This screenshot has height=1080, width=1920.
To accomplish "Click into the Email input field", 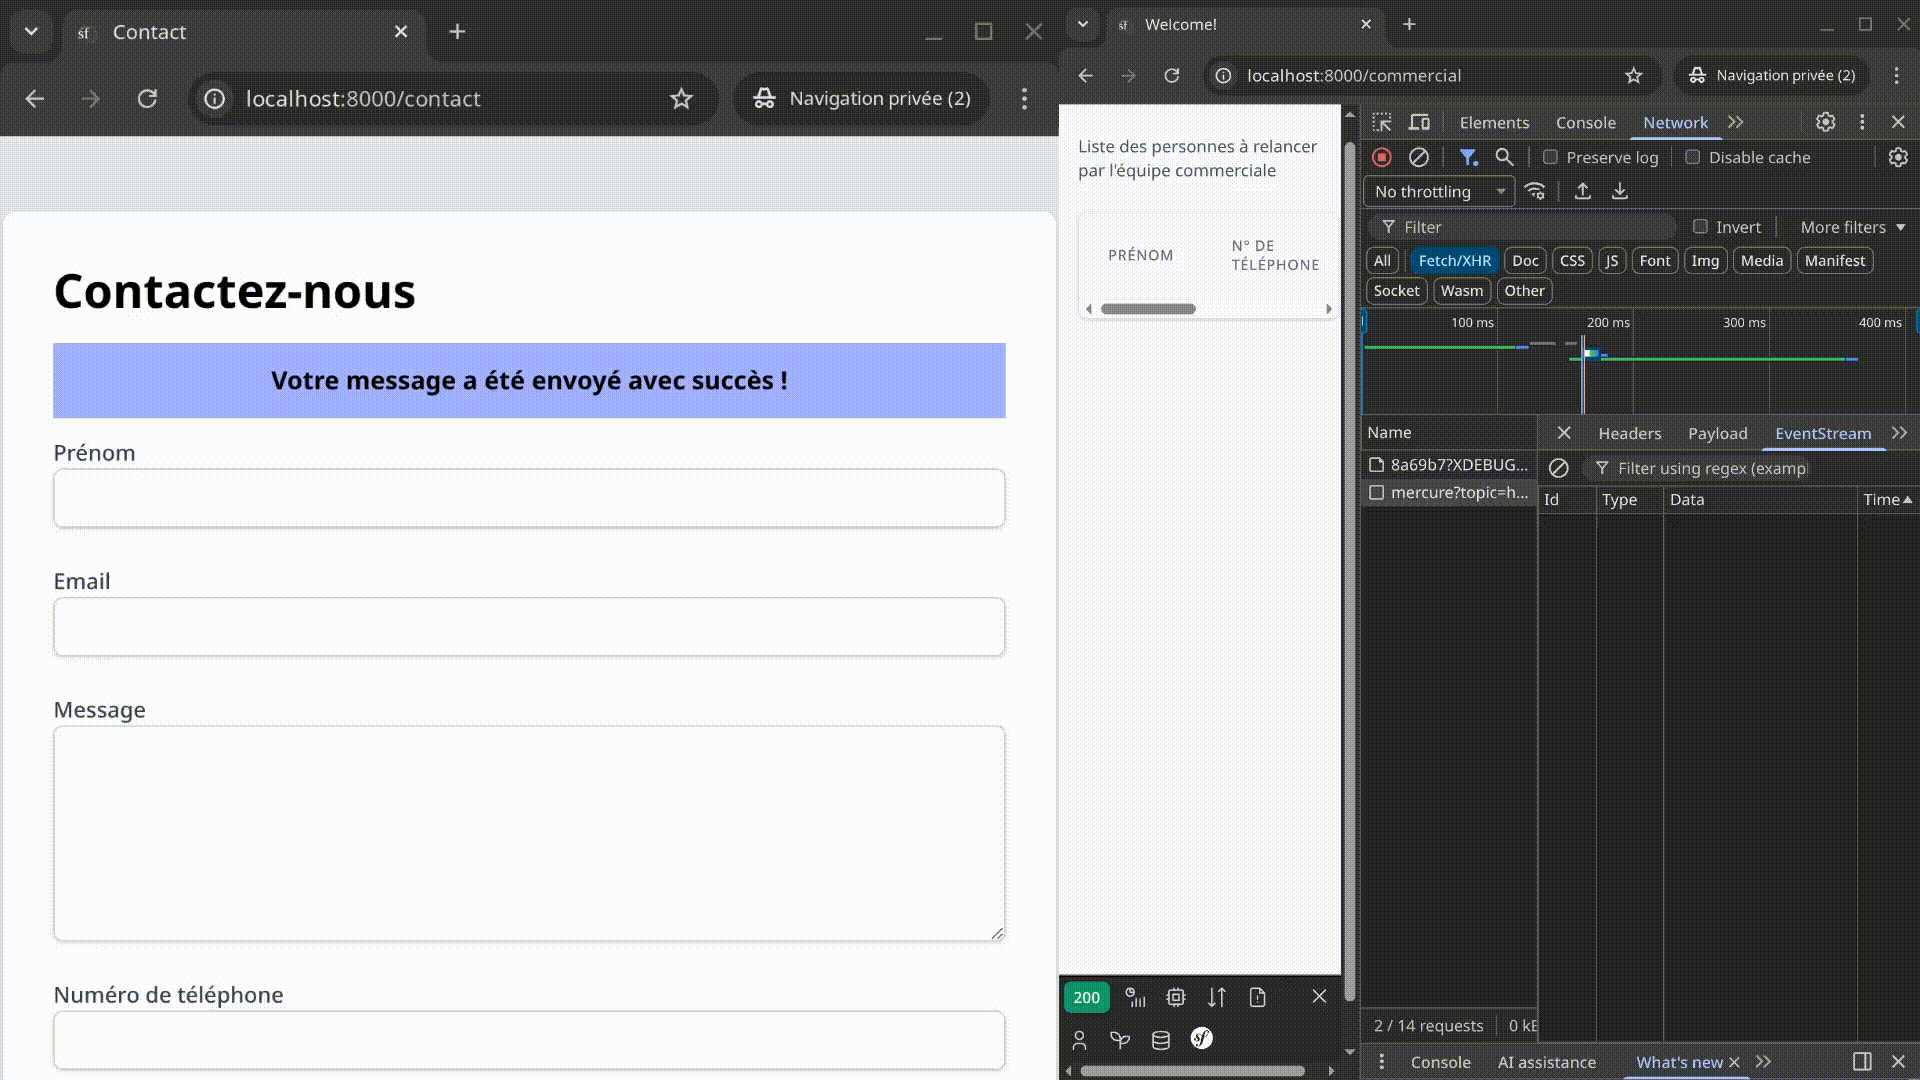I will (x=529, y=627).
